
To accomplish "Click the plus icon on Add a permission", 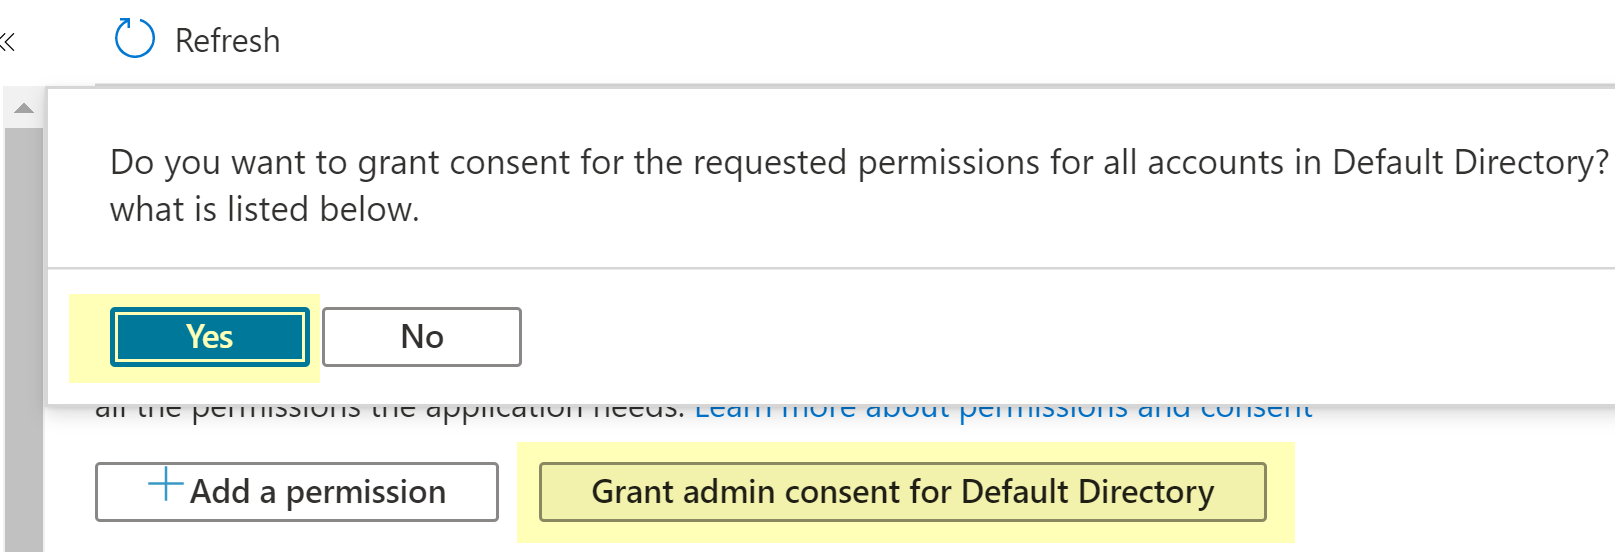I will pyautogui.click(x=166, y=486).
